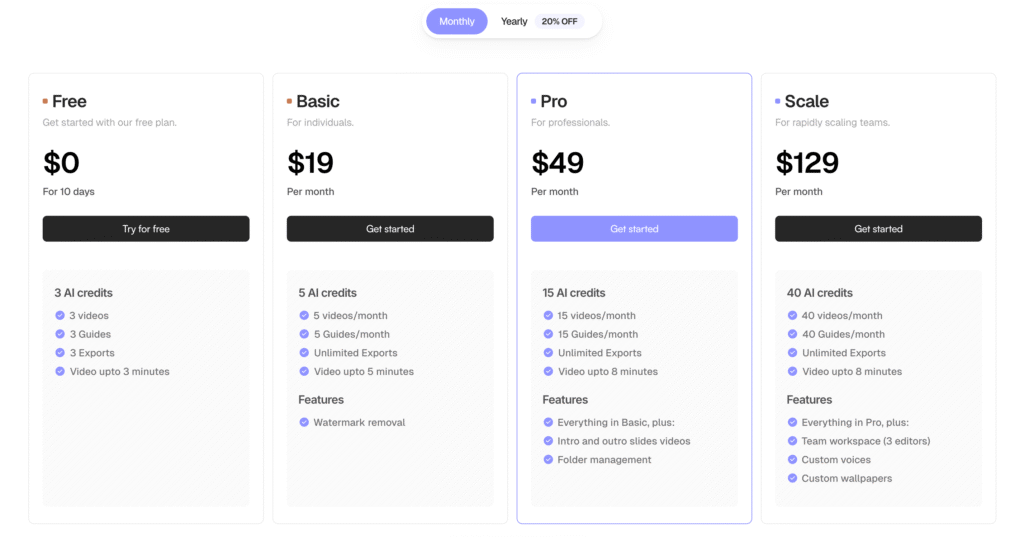Click checkmark icon beside 3 Exports
Viewport: 1024px width, 537px height.
click(60, 352)
